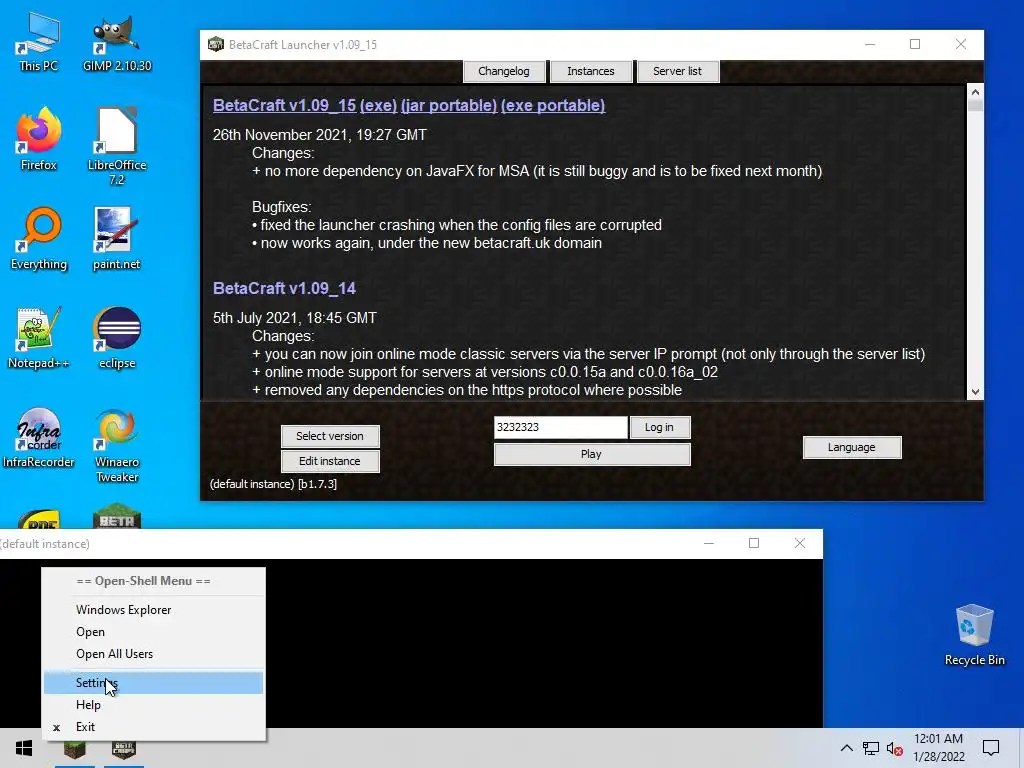Screen dimensions: 1024x768
Task: Click the Windows Start button
Action: click(24, 748)
